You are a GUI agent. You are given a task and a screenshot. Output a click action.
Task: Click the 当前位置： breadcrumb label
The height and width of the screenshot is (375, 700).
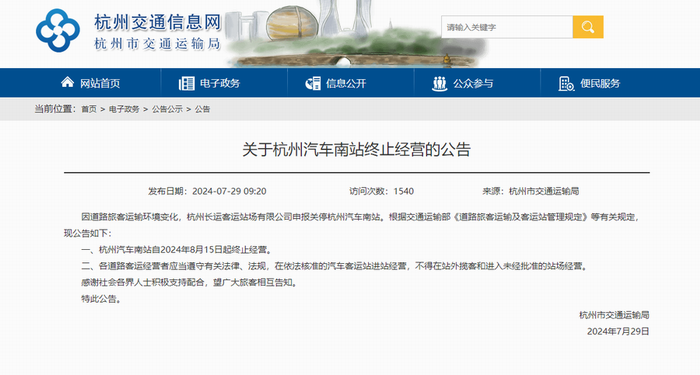55,109
